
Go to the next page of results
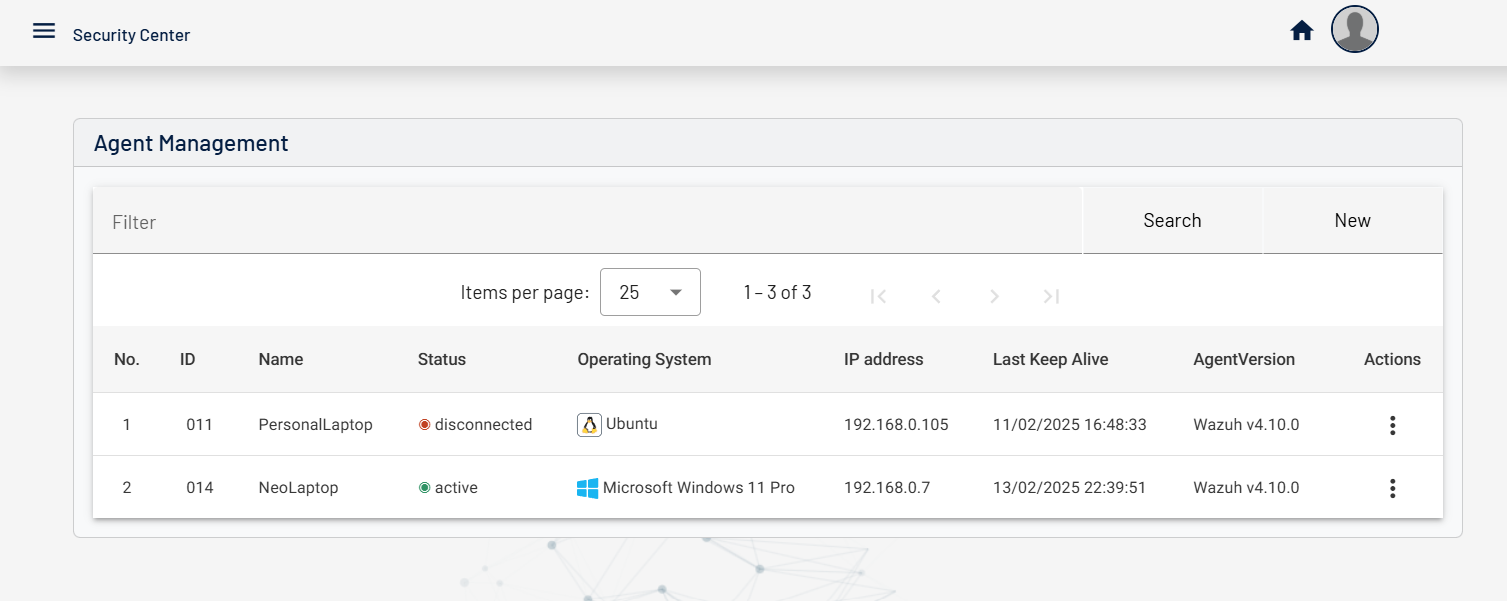coord(994,296)
